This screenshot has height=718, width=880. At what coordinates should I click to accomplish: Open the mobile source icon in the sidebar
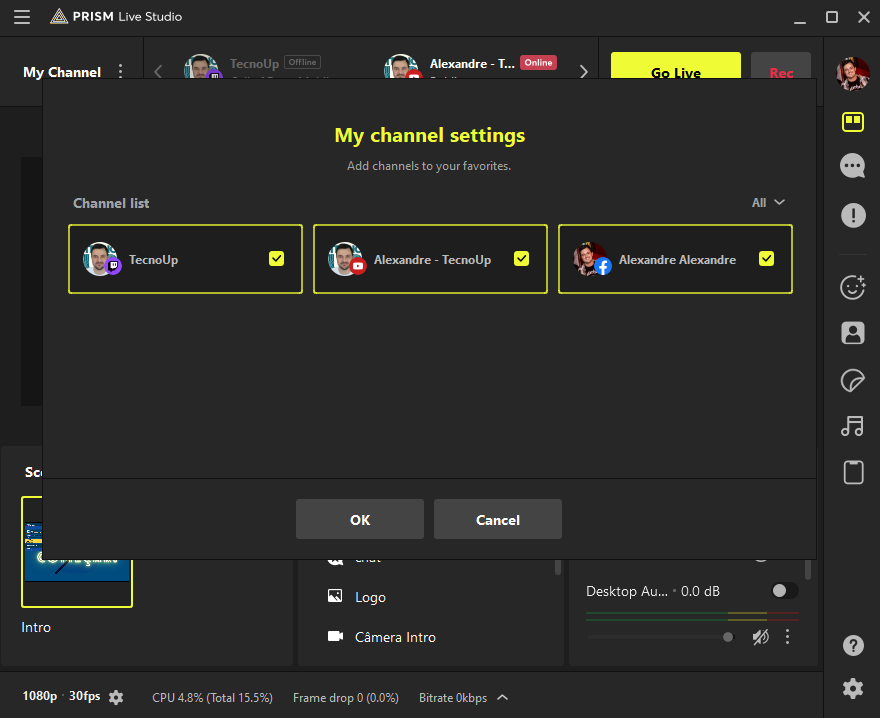click(853, 472)
